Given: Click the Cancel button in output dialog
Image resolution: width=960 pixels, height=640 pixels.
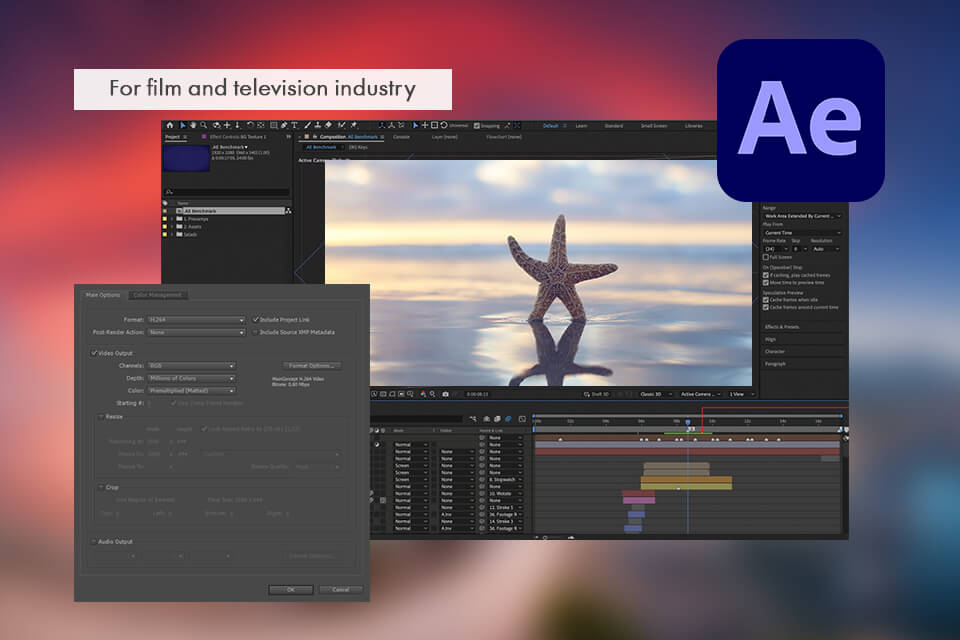Looking at the screenshot, I should coord(341,590).
